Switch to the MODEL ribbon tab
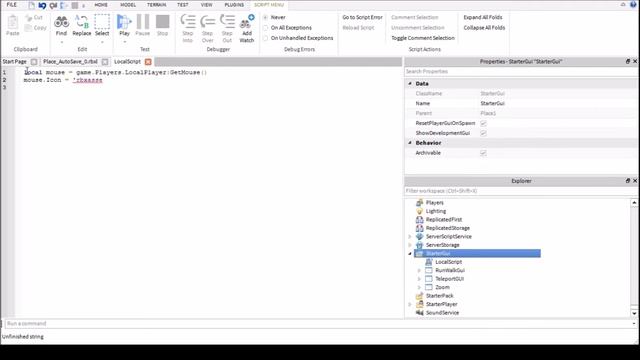 click(x=128, y=5)
